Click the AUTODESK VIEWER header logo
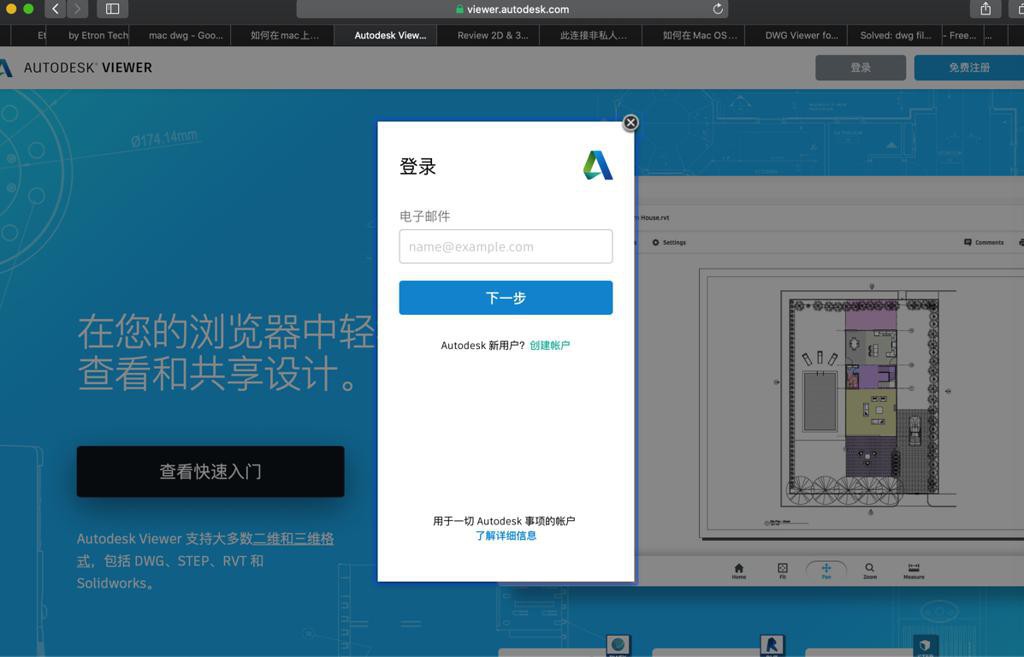 (76, 67)
